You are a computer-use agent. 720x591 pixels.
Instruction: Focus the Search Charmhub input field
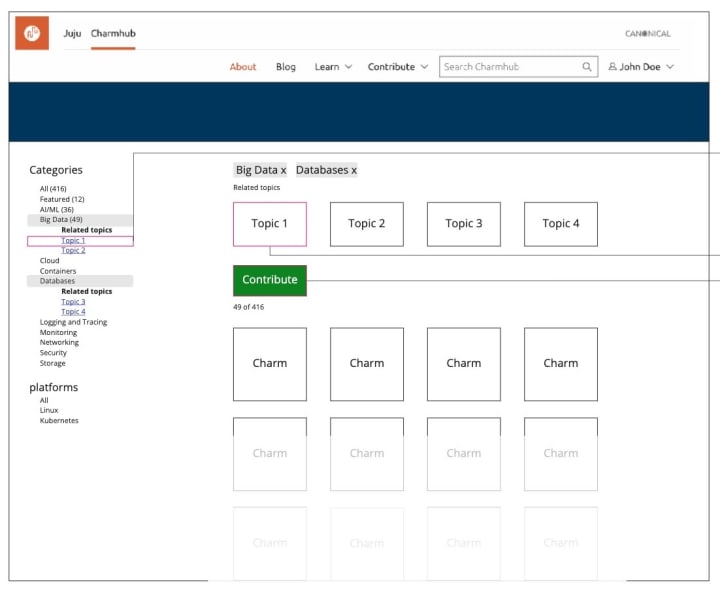point(518,67)
